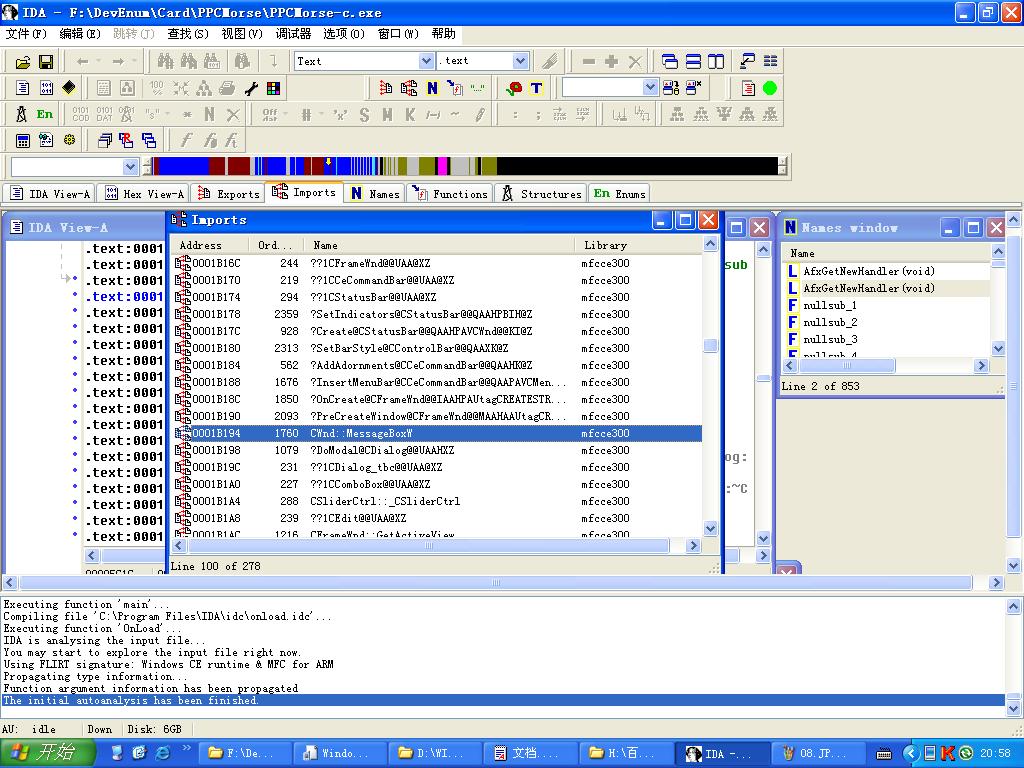Open the Functions window toolbar icon
The image size is (1024, 768).
(x=455, y=88)
